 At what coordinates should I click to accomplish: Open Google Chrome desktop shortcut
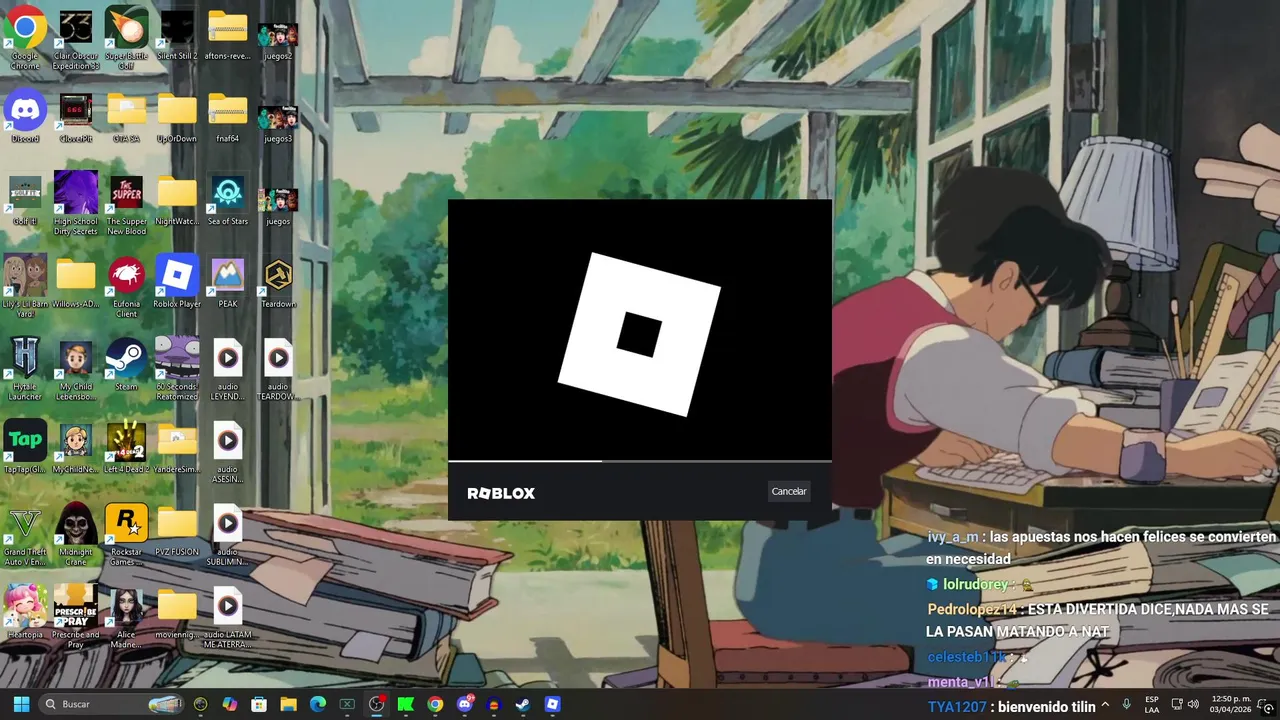[25, 40]
